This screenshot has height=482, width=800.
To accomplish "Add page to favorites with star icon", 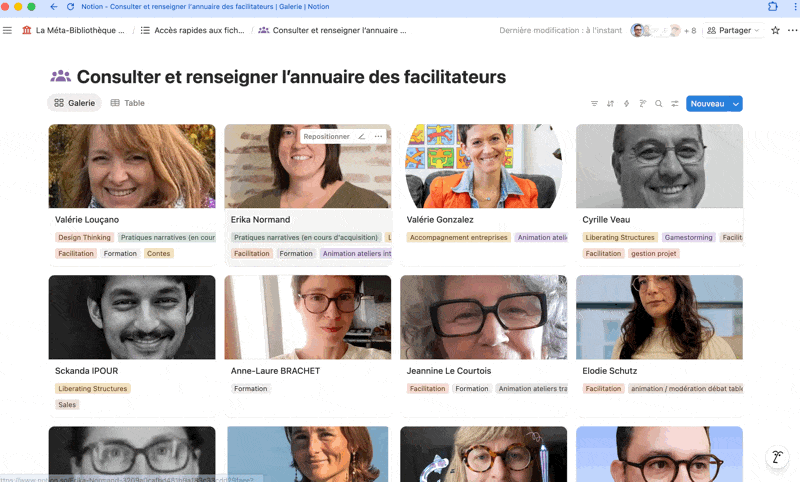I will point(775,31).
